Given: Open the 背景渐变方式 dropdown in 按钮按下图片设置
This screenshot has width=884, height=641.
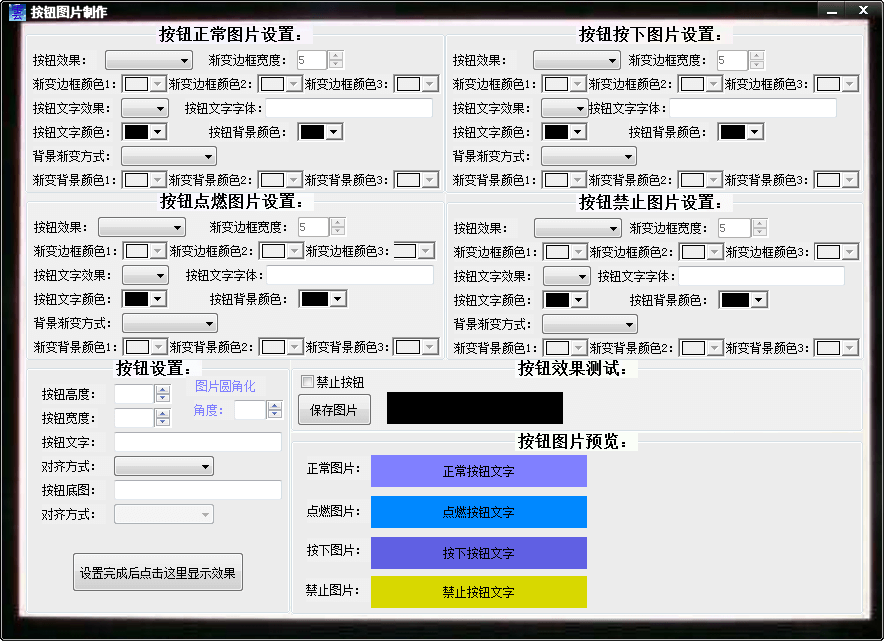Looking at the screenshot, I should pos(588,156).
